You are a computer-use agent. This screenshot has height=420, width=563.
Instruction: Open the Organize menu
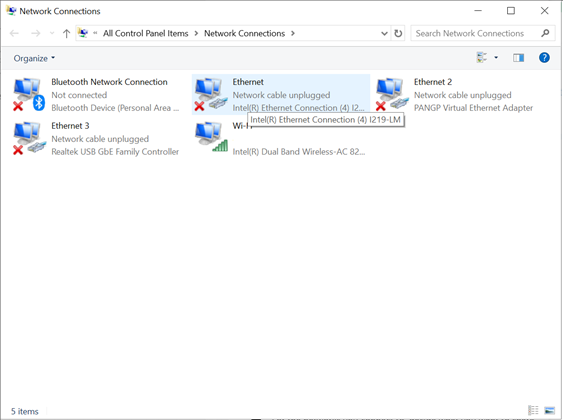pyautogui.click(x=34, y=58)
